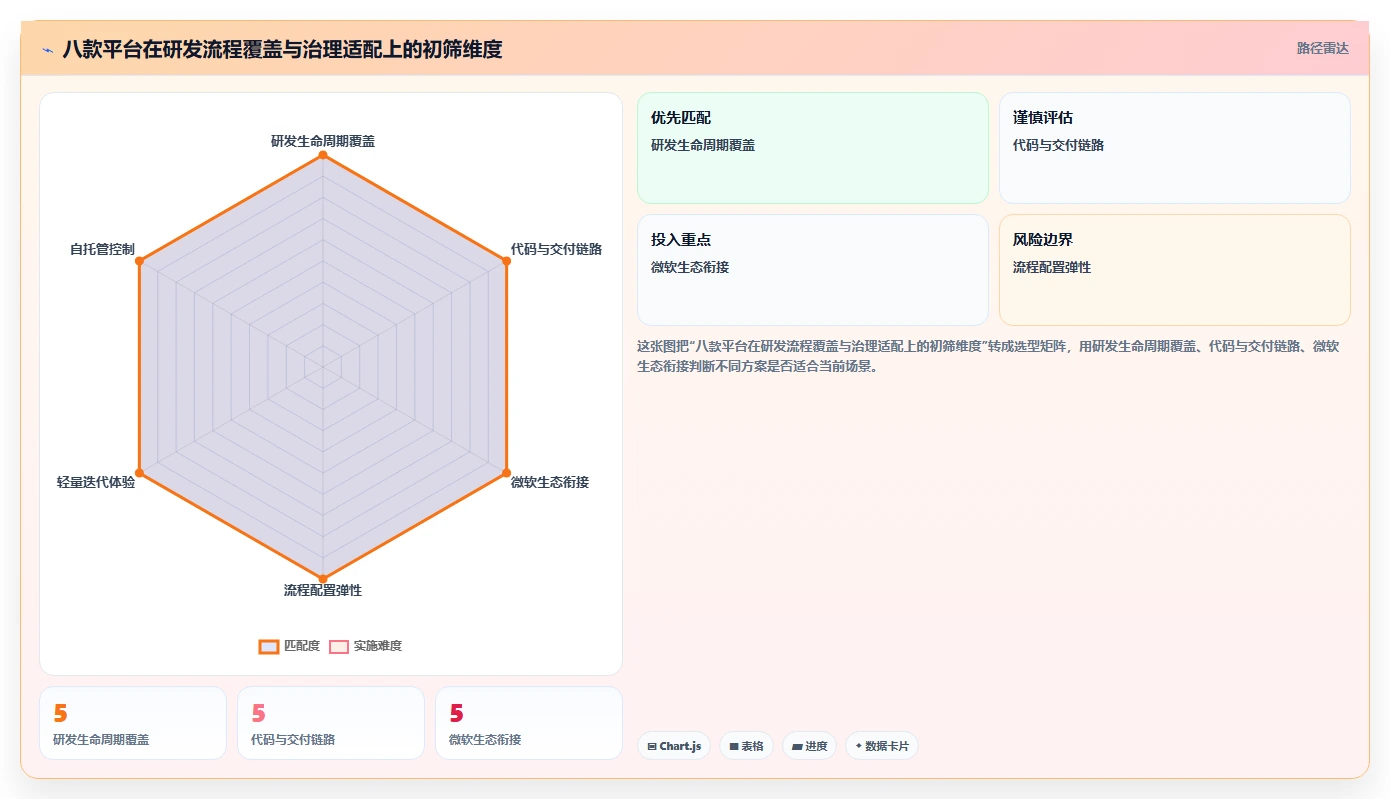This screenshot has height=799, width=1390.
Task: Select the 谨慎评估 card
Action: point(1175,148)
